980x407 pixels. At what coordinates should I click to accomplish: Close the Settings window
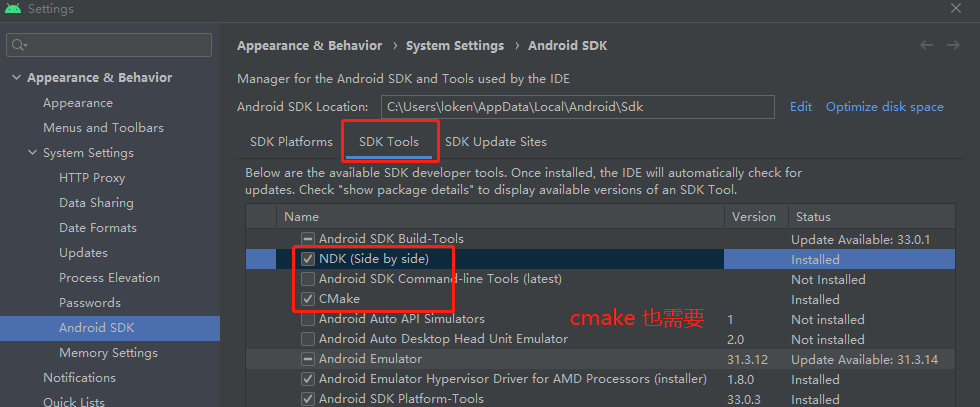click(x=955, y=9)
